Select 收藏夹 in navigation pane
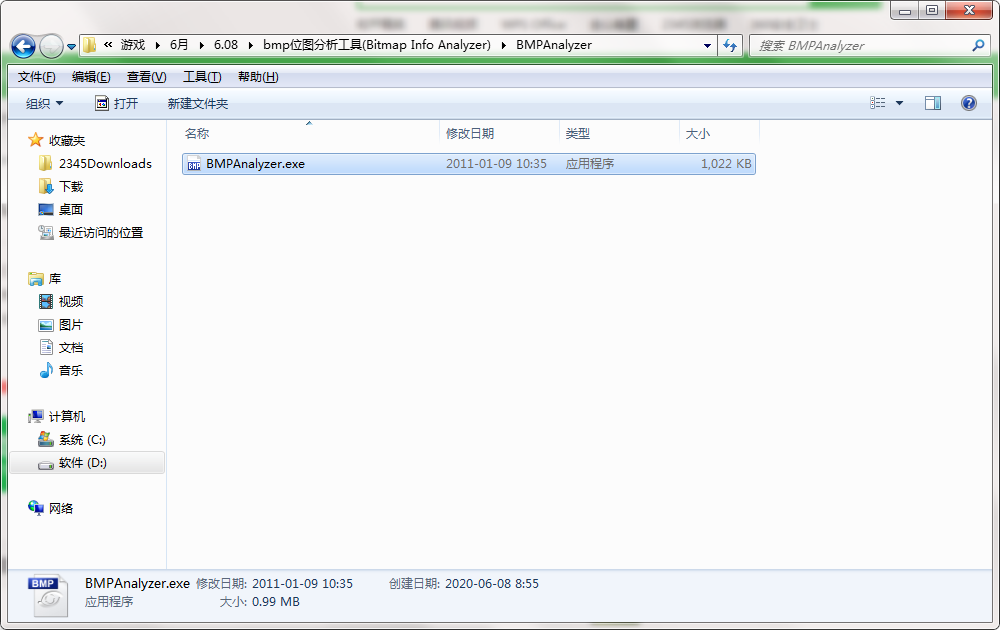 click(67, 140)
